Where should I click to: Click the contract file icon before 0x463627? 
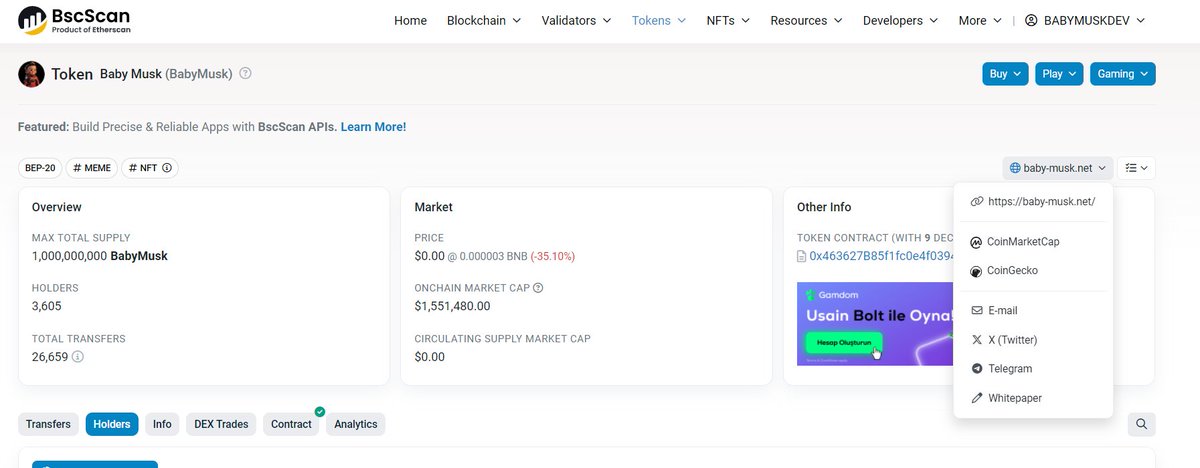tap(801, 257)
